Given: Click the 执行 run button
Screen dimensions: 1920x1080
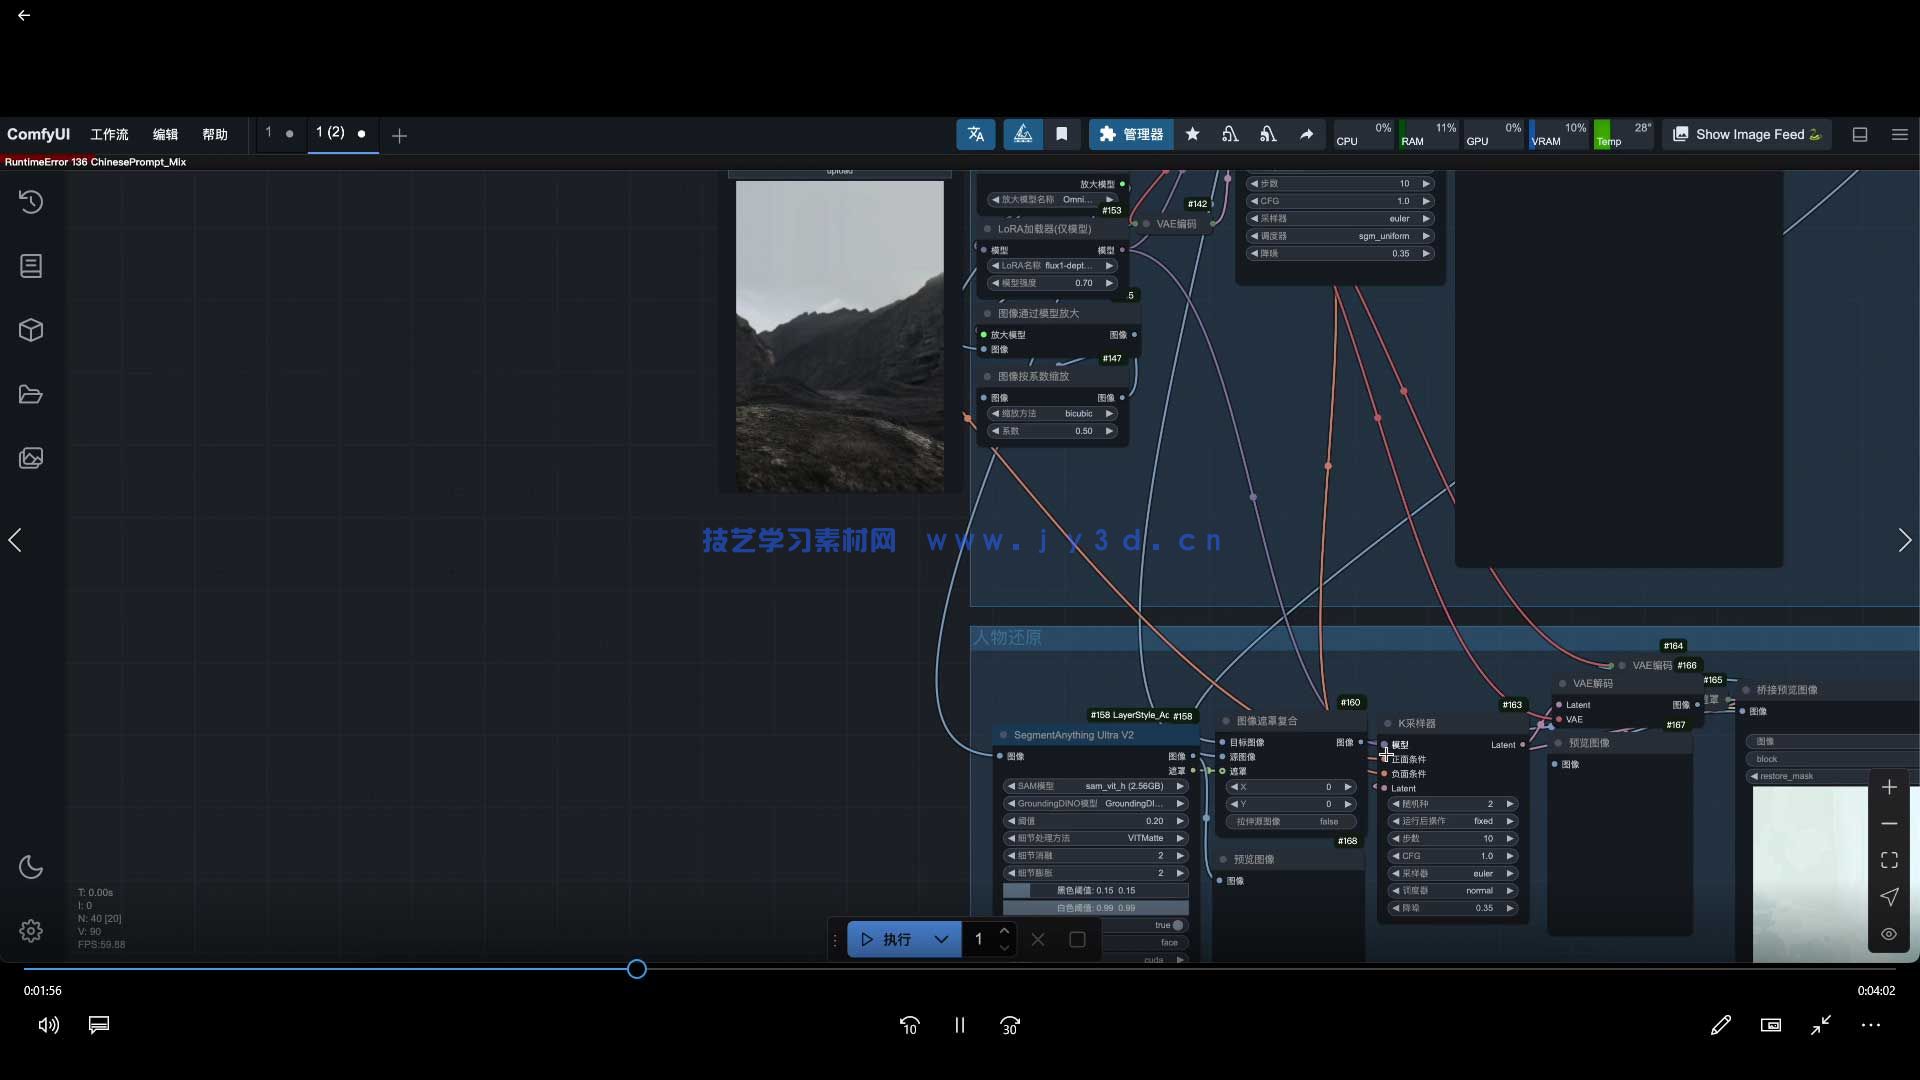Looking at the screenshot, I should click(888, 939).
